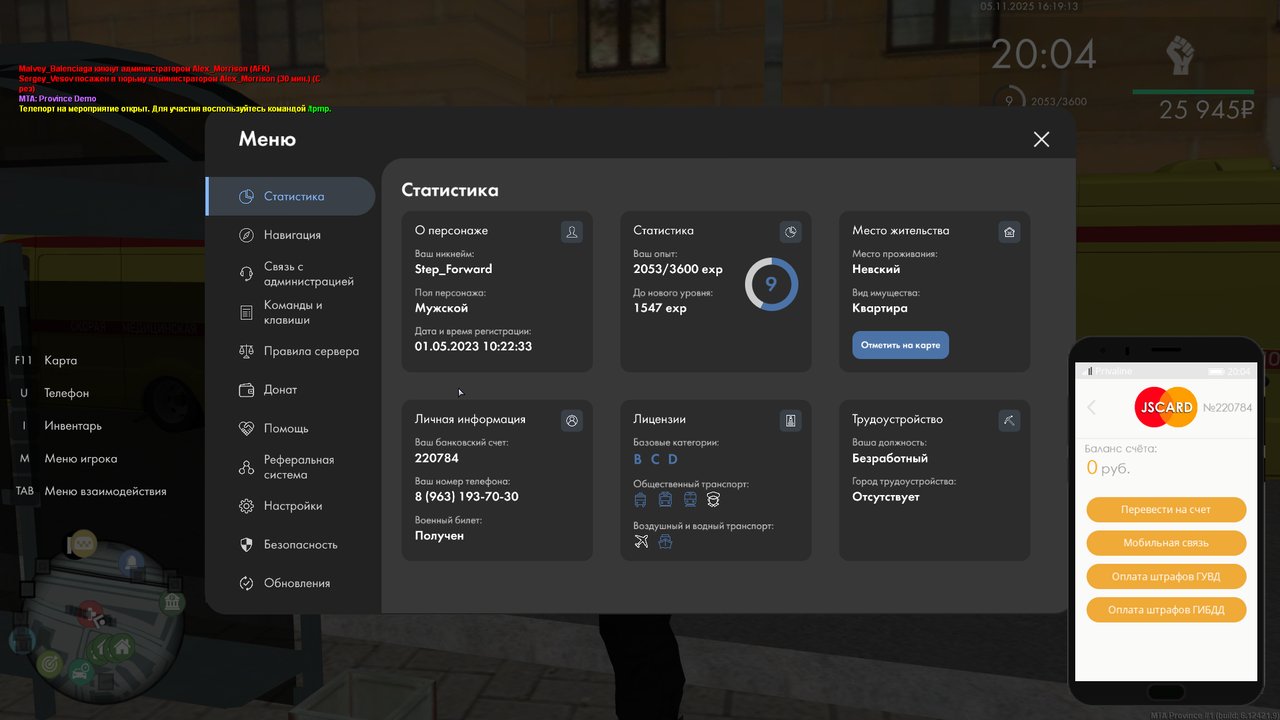This screenshot has width=1280, height=720.
Task: Click the U Телефон hotkey hint
Action: click(54, 393)
